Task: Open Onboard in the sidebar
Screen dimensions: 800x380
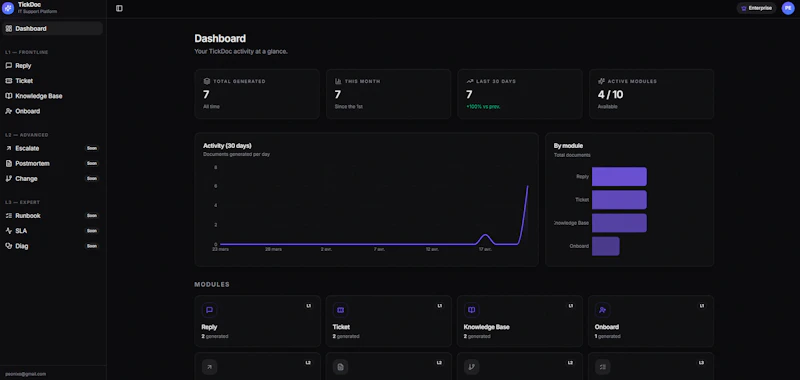Action: coord(53,111)
